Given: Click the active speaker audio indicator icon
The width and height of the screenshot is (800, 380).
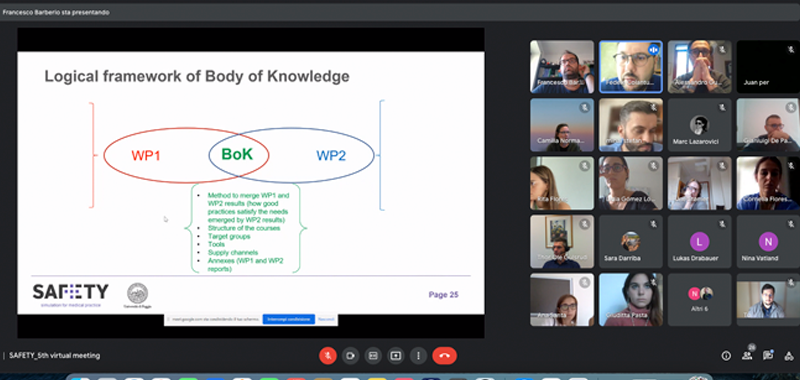Looking at the screenshot, I should pyautogui.click(x=654, y=49).
